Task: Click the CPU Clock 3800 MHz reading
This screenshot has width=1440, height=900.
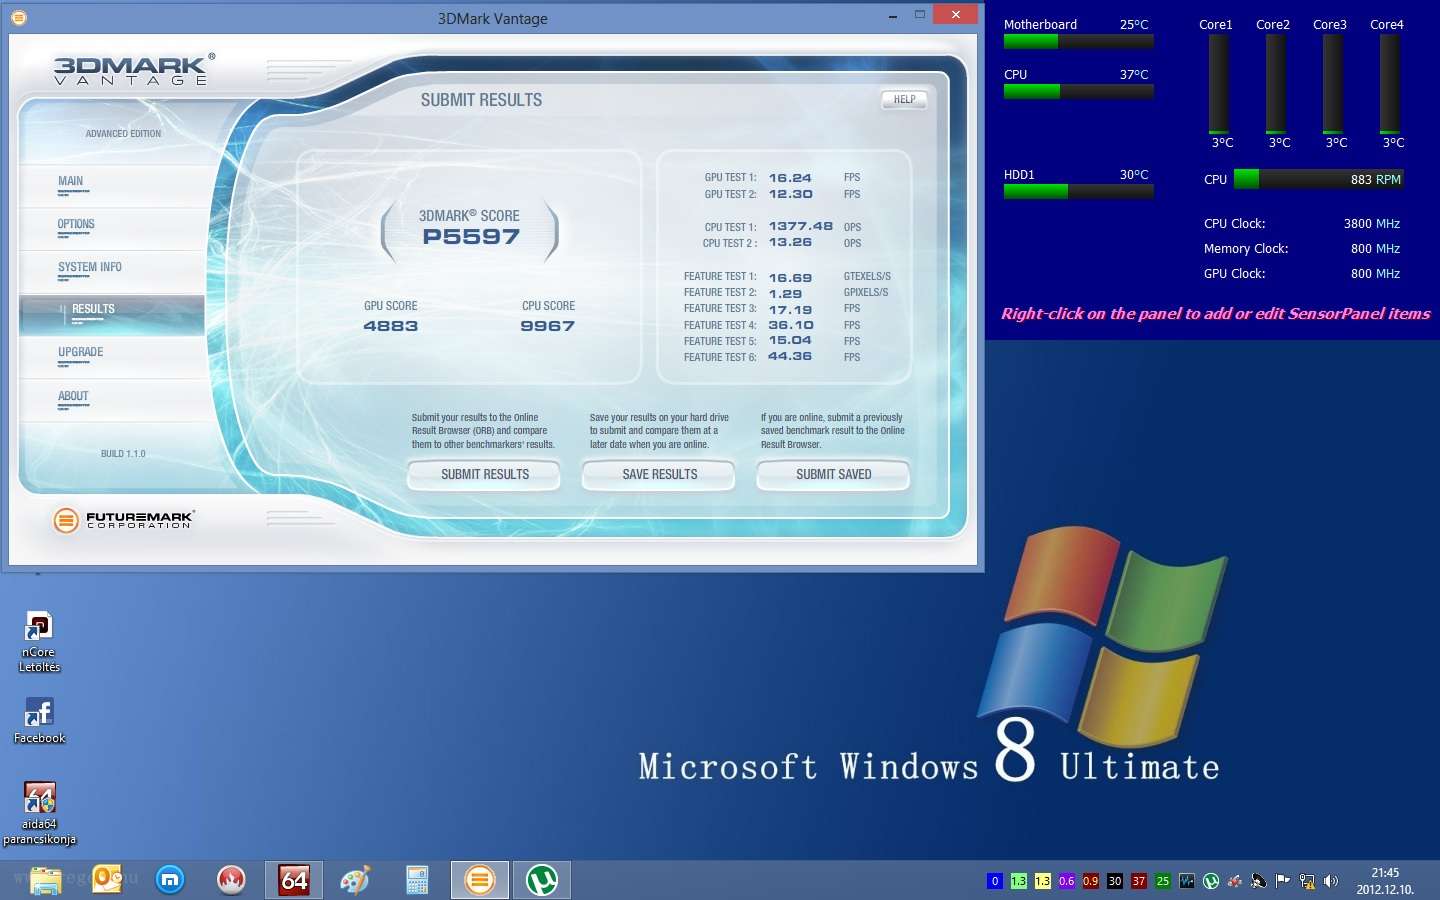Action: point(1302,224)
